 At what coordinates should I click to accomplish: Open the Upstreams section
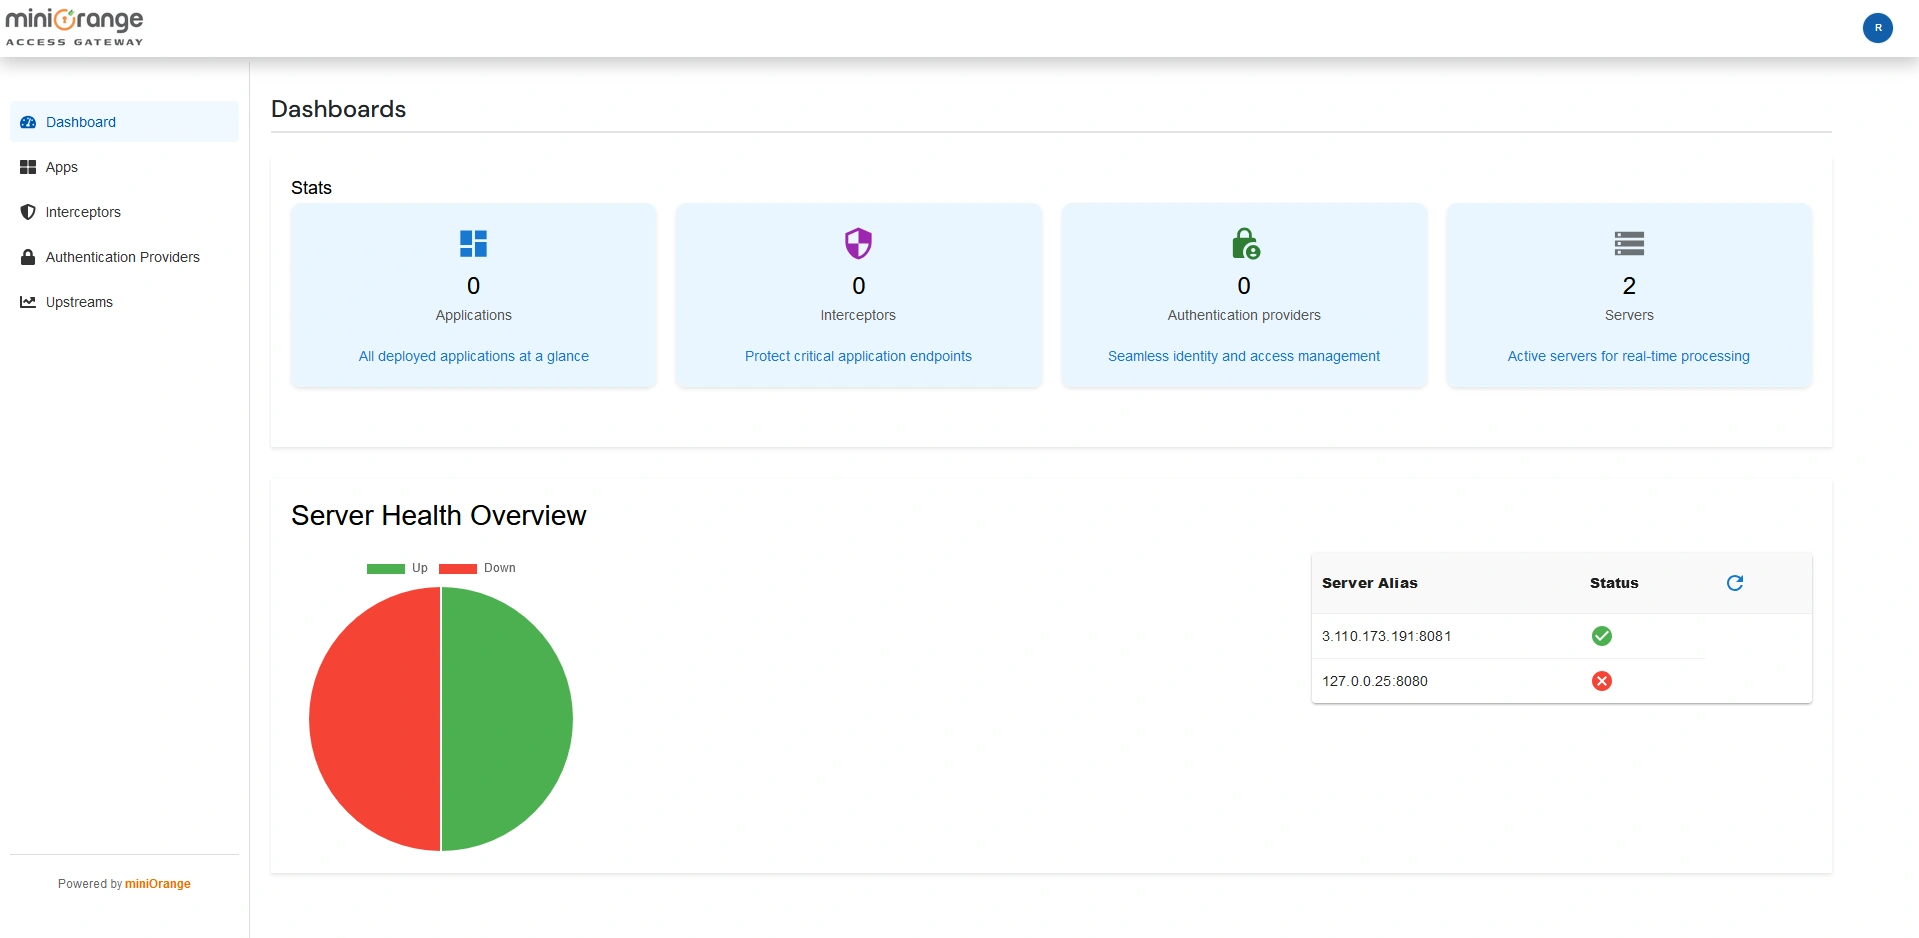pyautogui.click(x=124, y=302)
